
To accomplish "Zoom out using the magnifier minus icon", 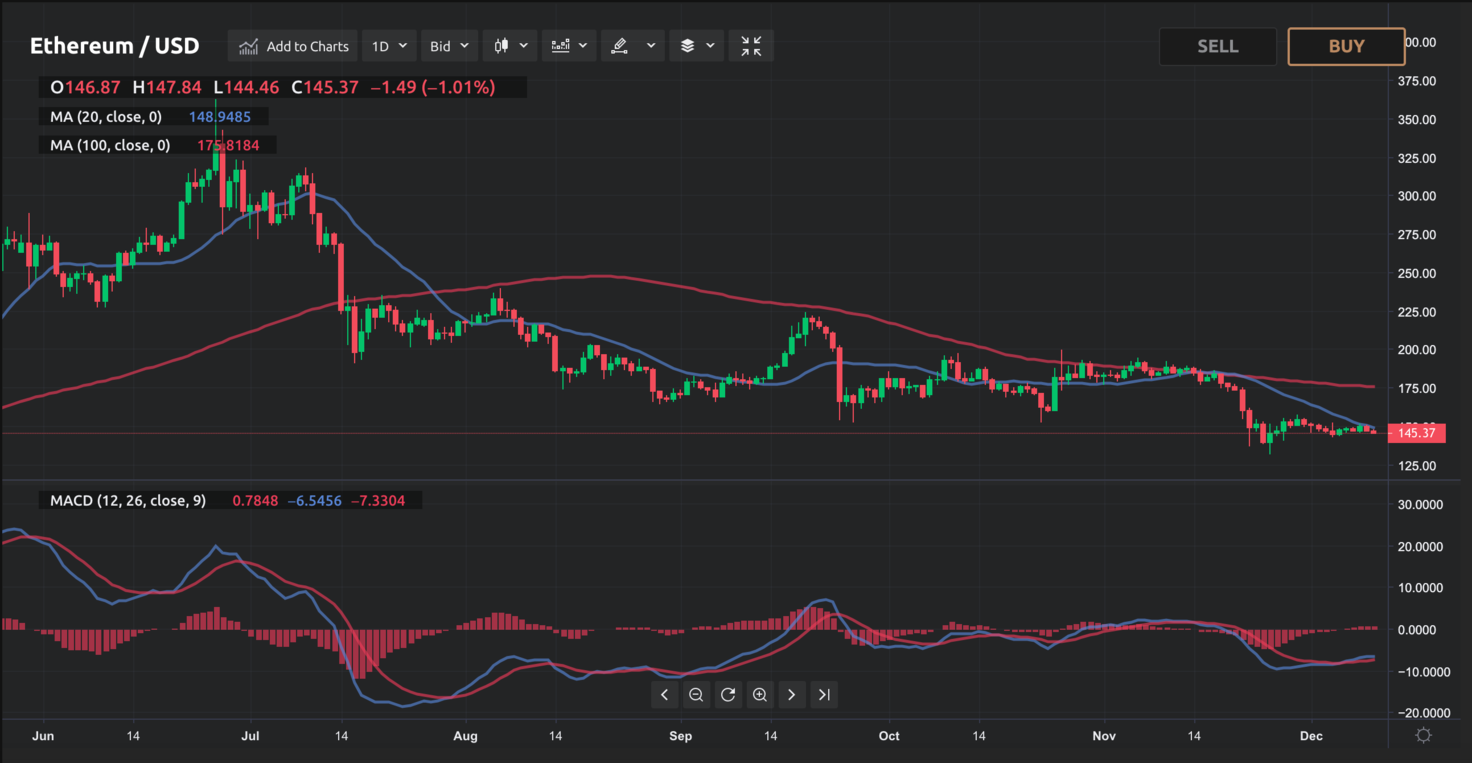I will pyautogui.click(x=696, y=694).
